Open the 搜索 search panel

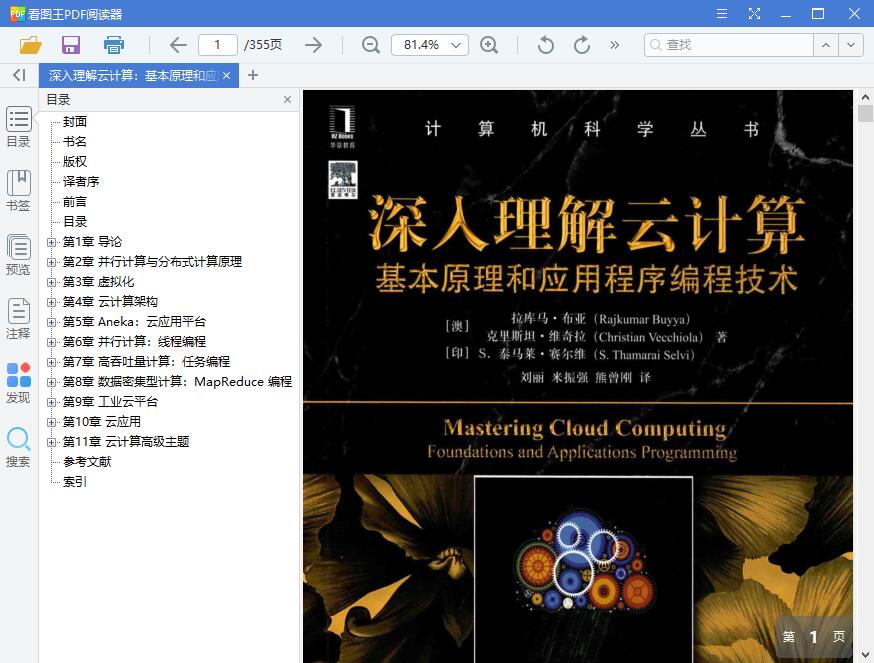click(18, 447)
